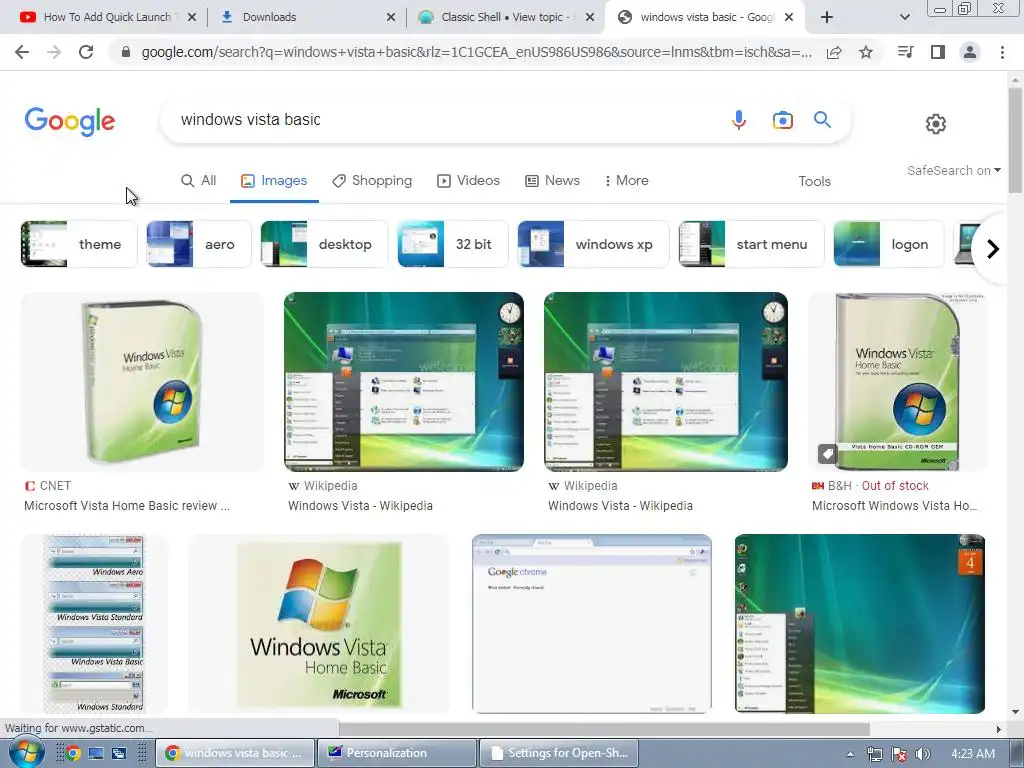Filter results by windows xp chip

point(593,244)
